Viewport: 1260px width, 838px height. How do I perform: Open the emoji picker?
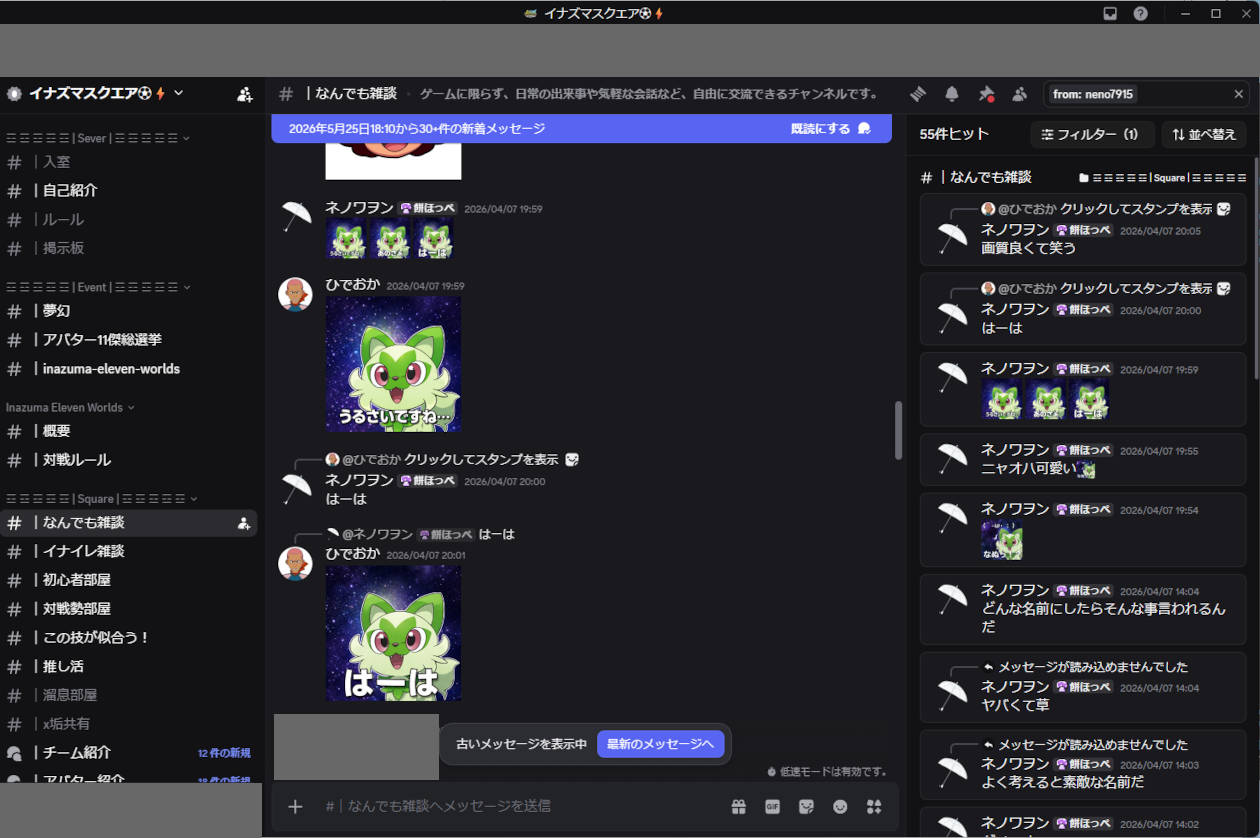coord(840,806)
